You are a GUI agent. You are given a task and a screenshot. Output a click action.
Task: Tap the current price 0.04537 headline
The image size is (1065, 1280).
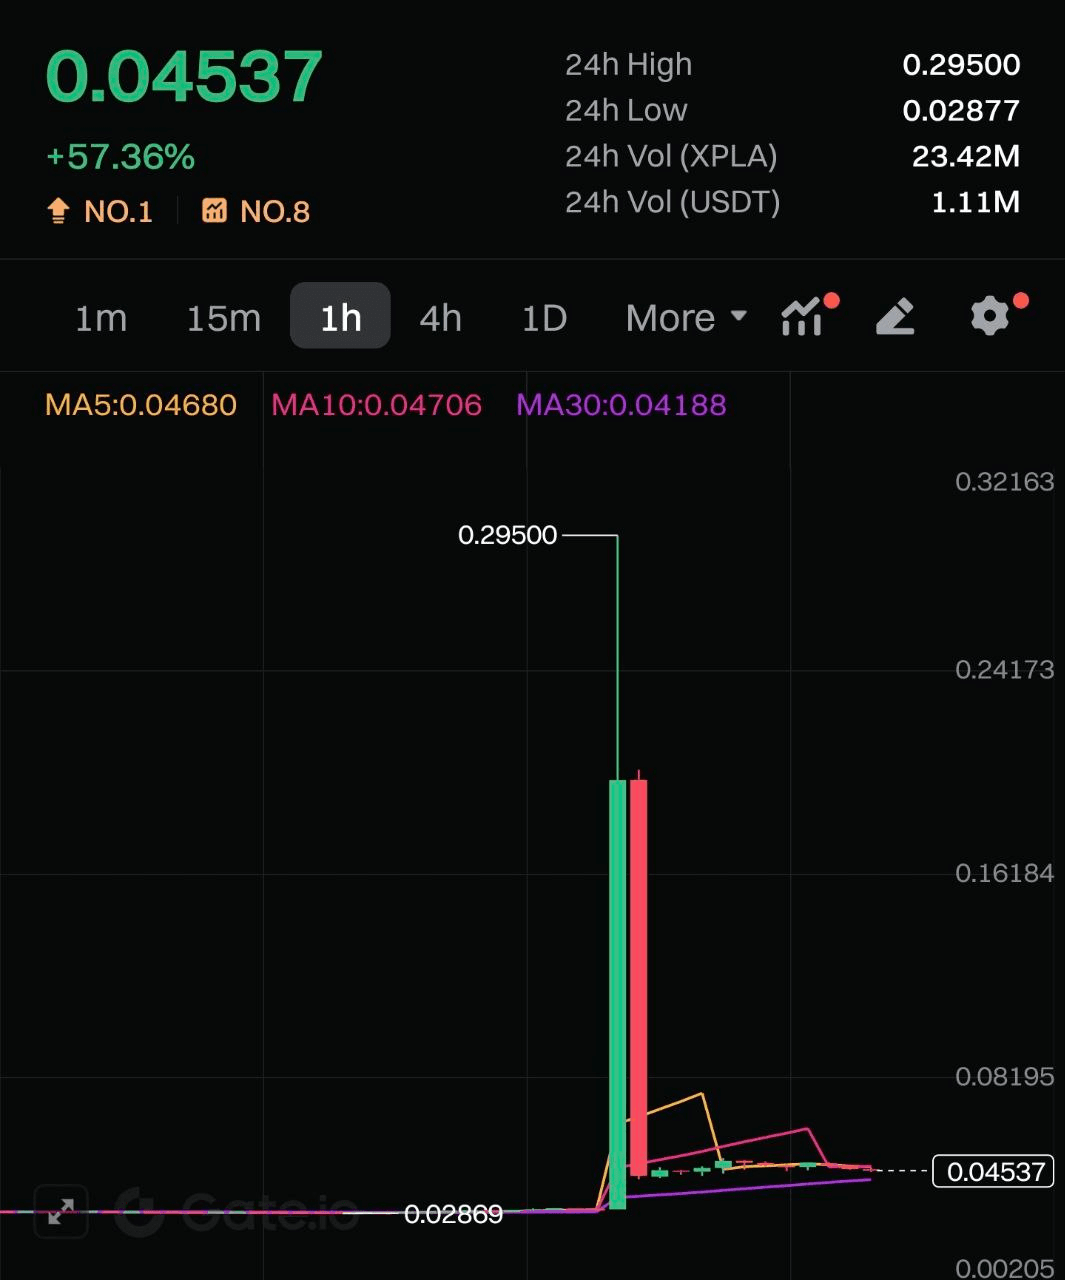184,77
